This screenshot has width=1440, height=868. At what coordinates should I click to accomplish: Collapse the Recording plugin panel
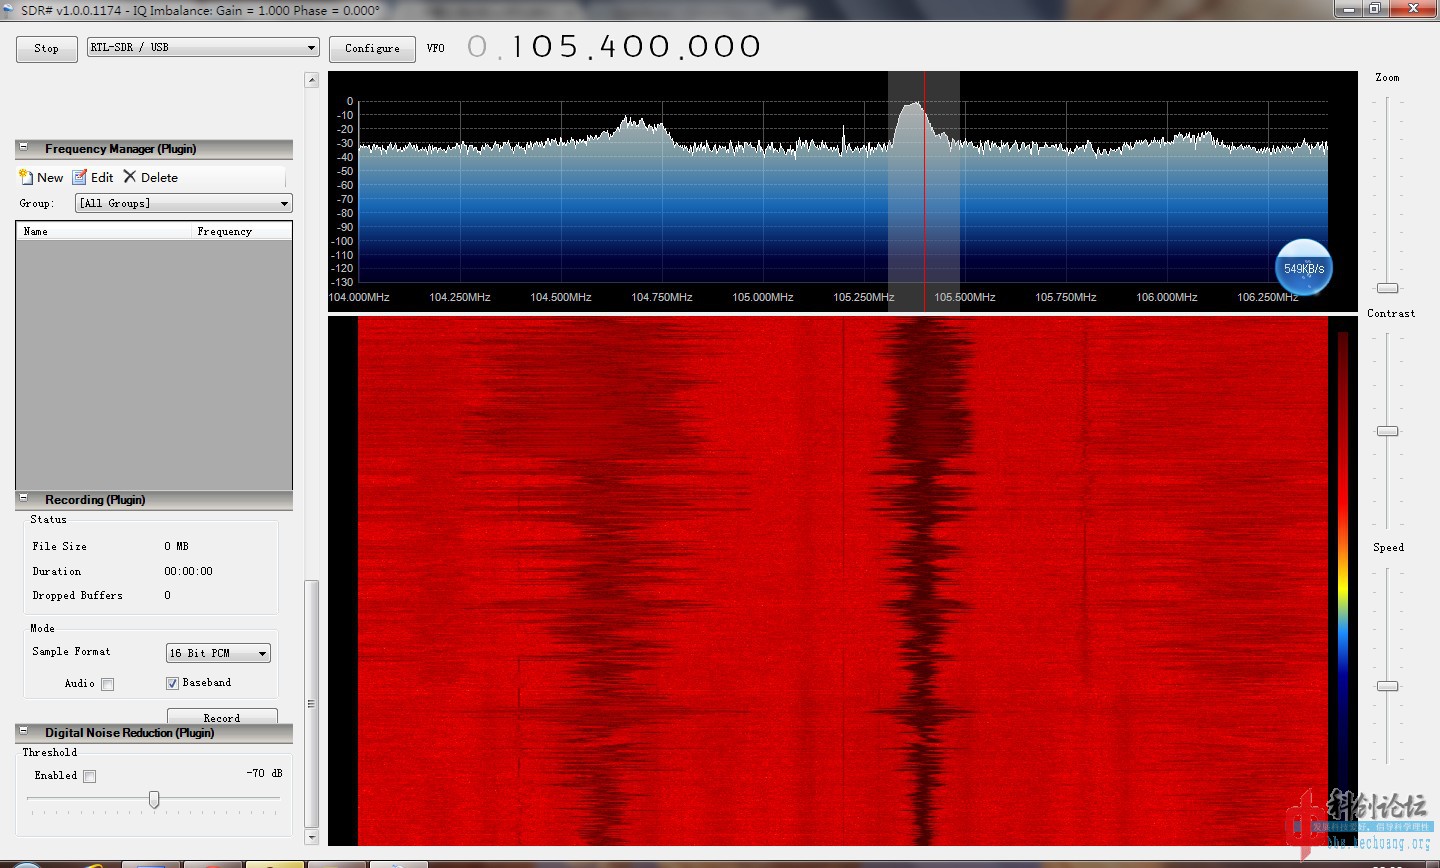coord(23,498)
